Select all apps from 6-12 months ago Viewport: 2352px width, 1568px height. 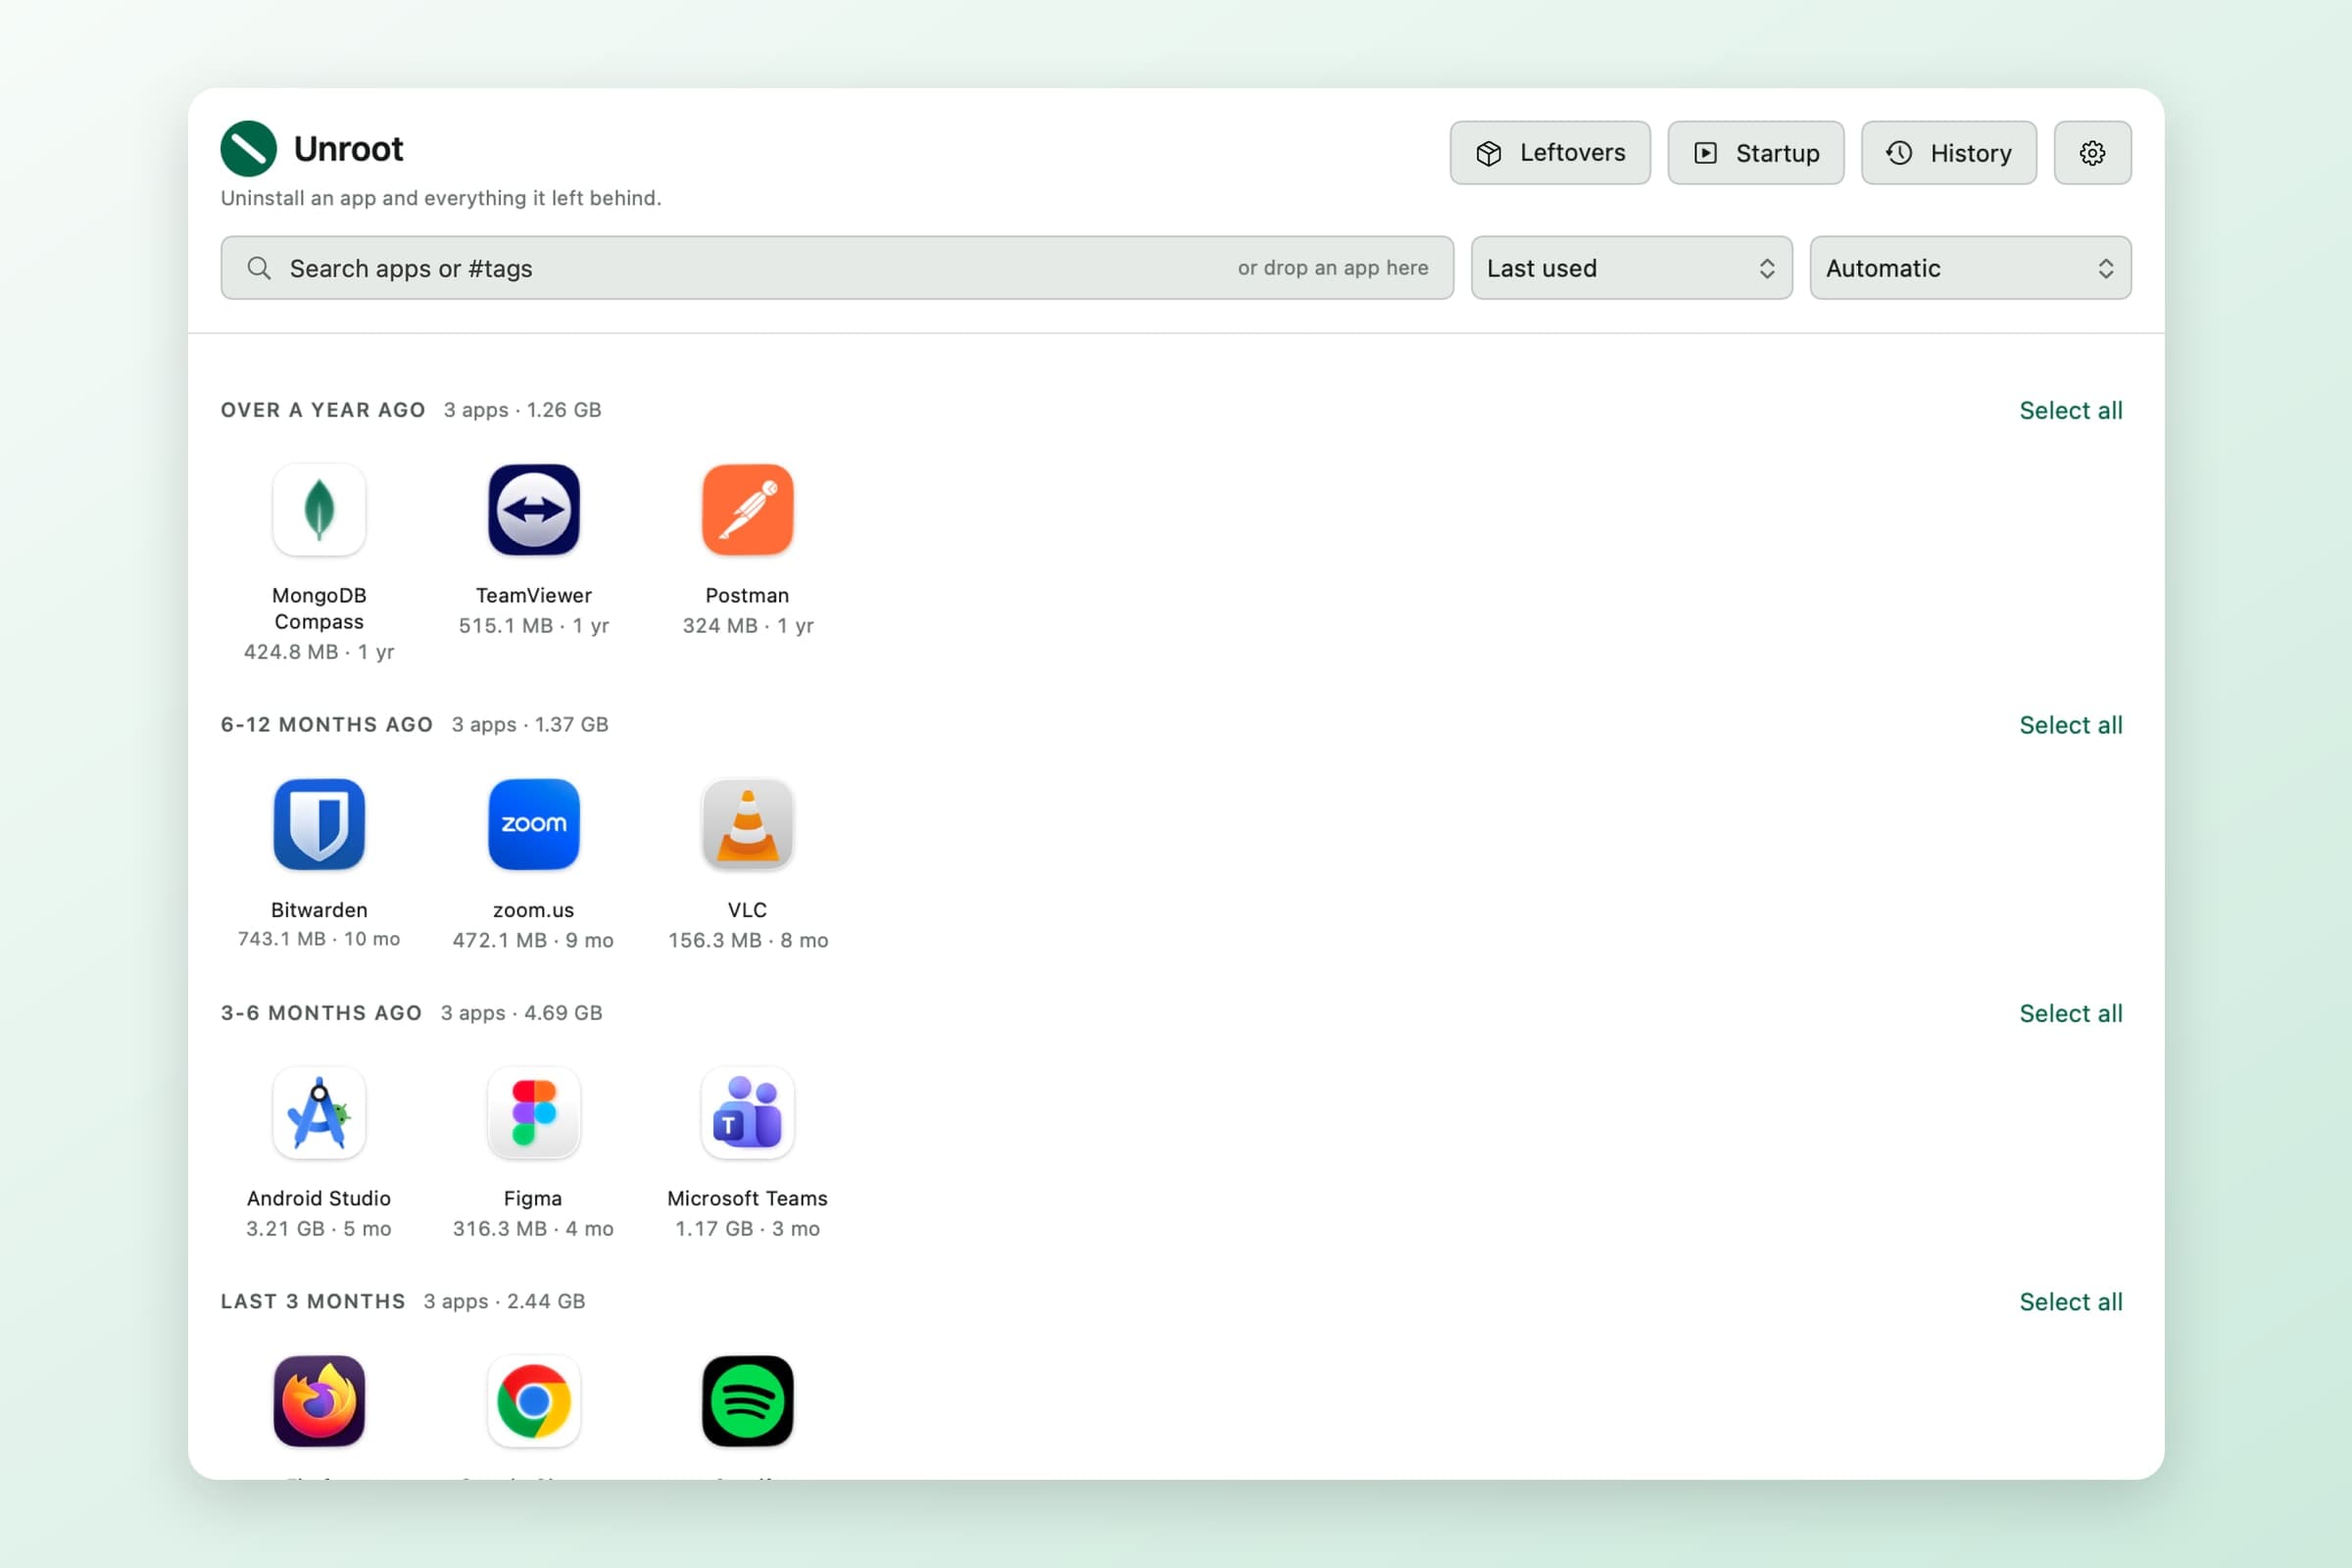(x=2070, y=725)
